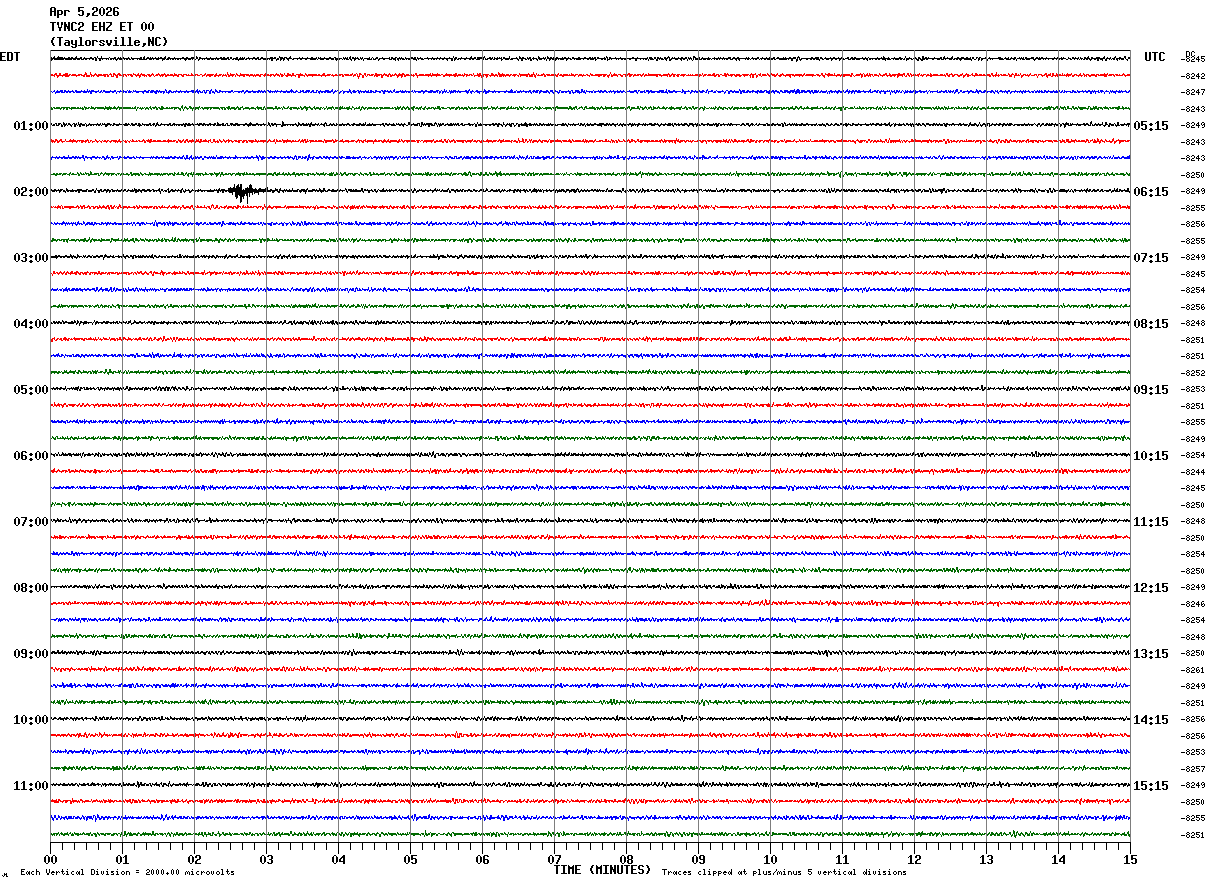Image resolution: width=1210 pixels, height=886 pixels.
Task: Click the "11:15" UTC time label
Action: (x=1150, y=522)
